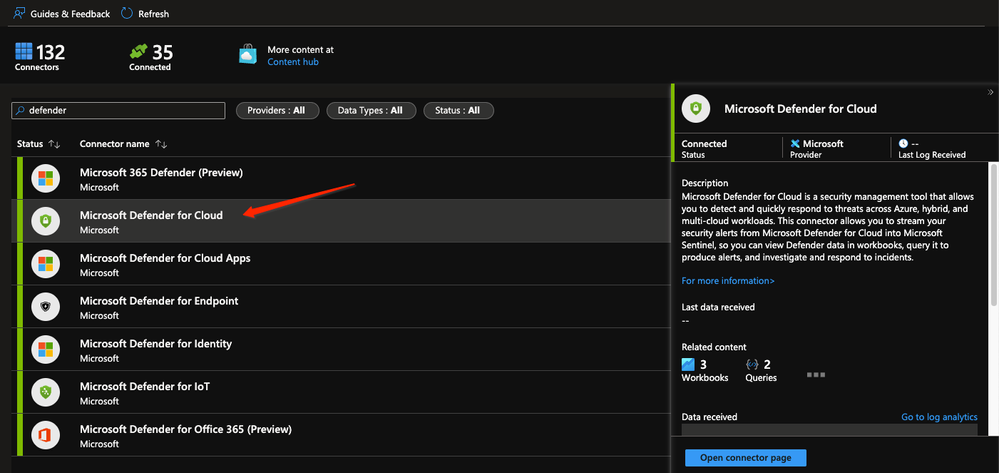This screenshot has height=473, width=999.
Task: Click the Data received chart area
Action: tap(830, 431)
